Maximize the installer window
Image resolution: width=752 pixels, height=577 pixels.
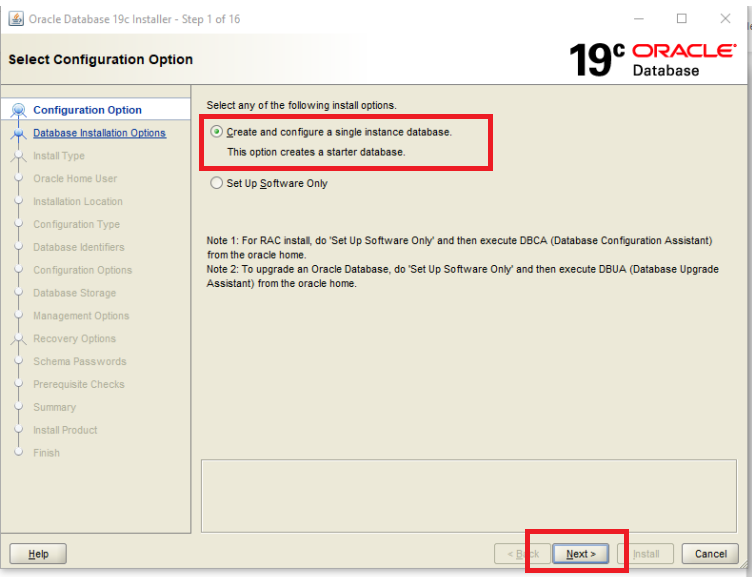coord(682,19)
